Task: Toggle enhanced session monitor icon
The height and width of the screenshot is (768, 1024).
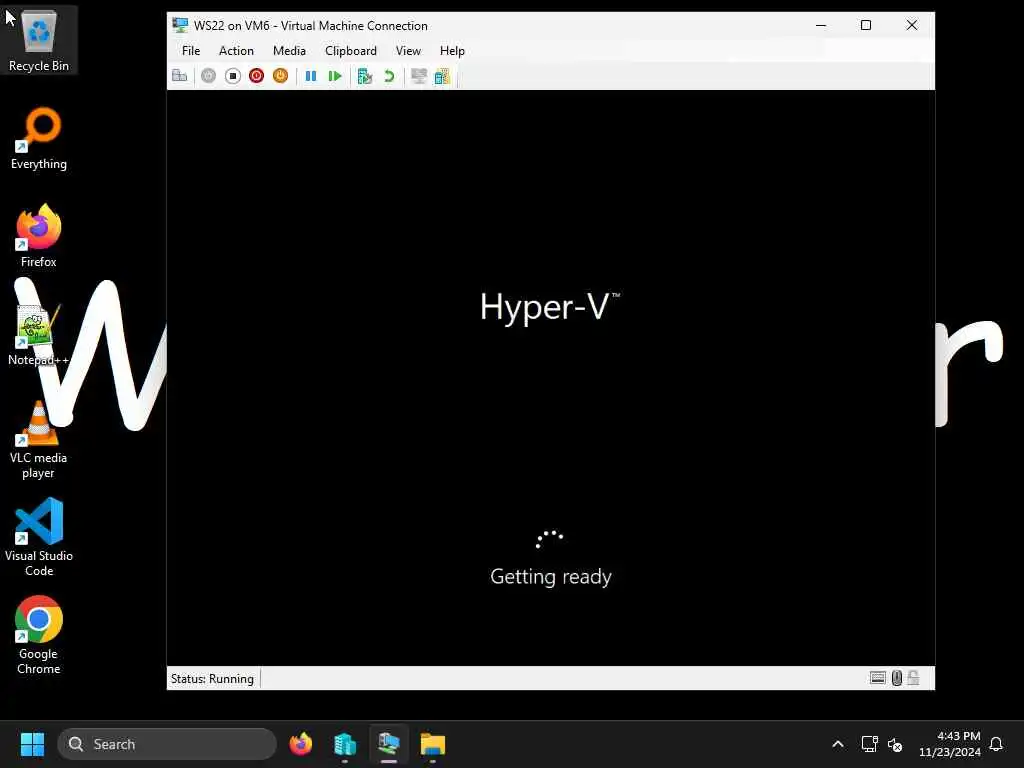Action: click(419, 76)
